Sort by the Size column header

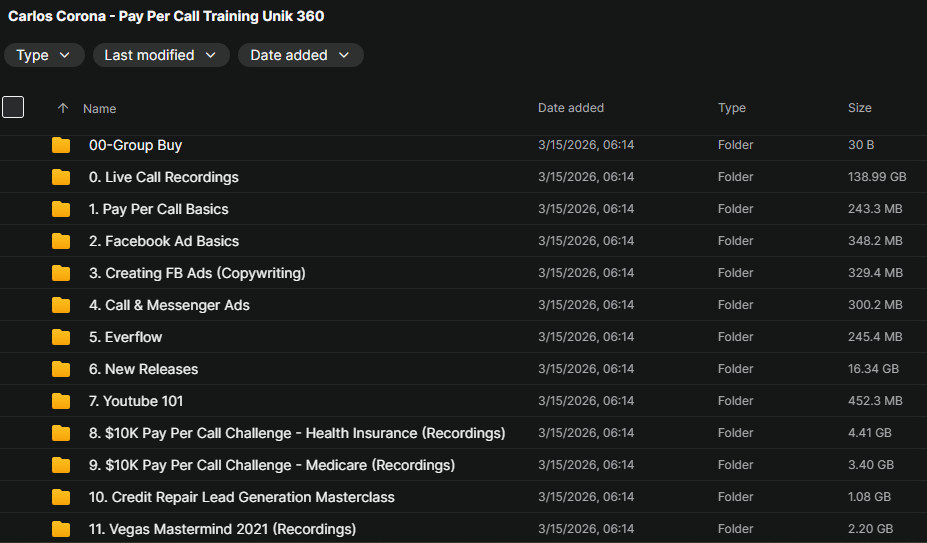click(x=859, y=108)
